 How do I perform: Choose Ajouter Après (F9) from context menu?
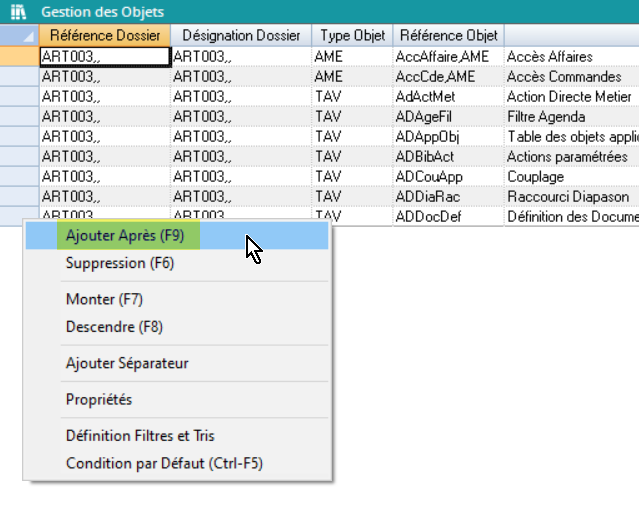tap(125, 236)
